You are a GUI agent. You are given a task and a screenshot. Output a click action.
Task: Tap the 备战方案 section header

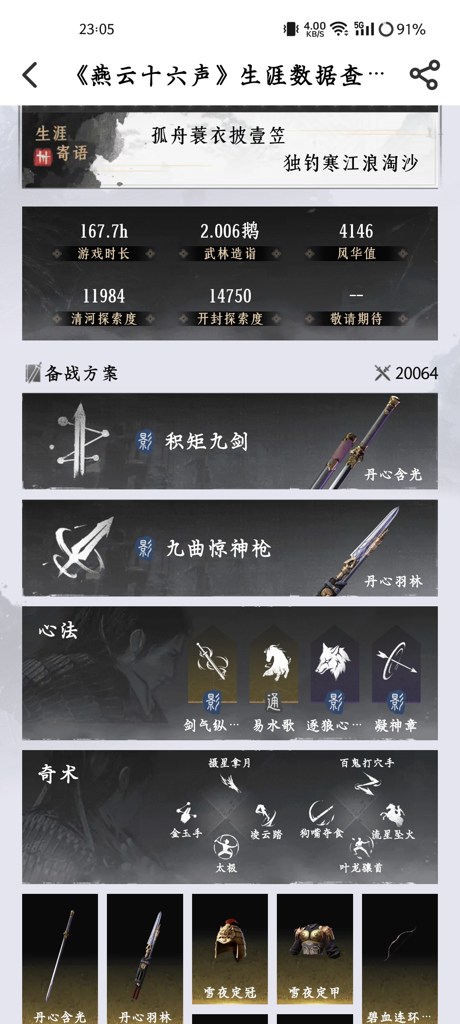(x=72, y=374)
